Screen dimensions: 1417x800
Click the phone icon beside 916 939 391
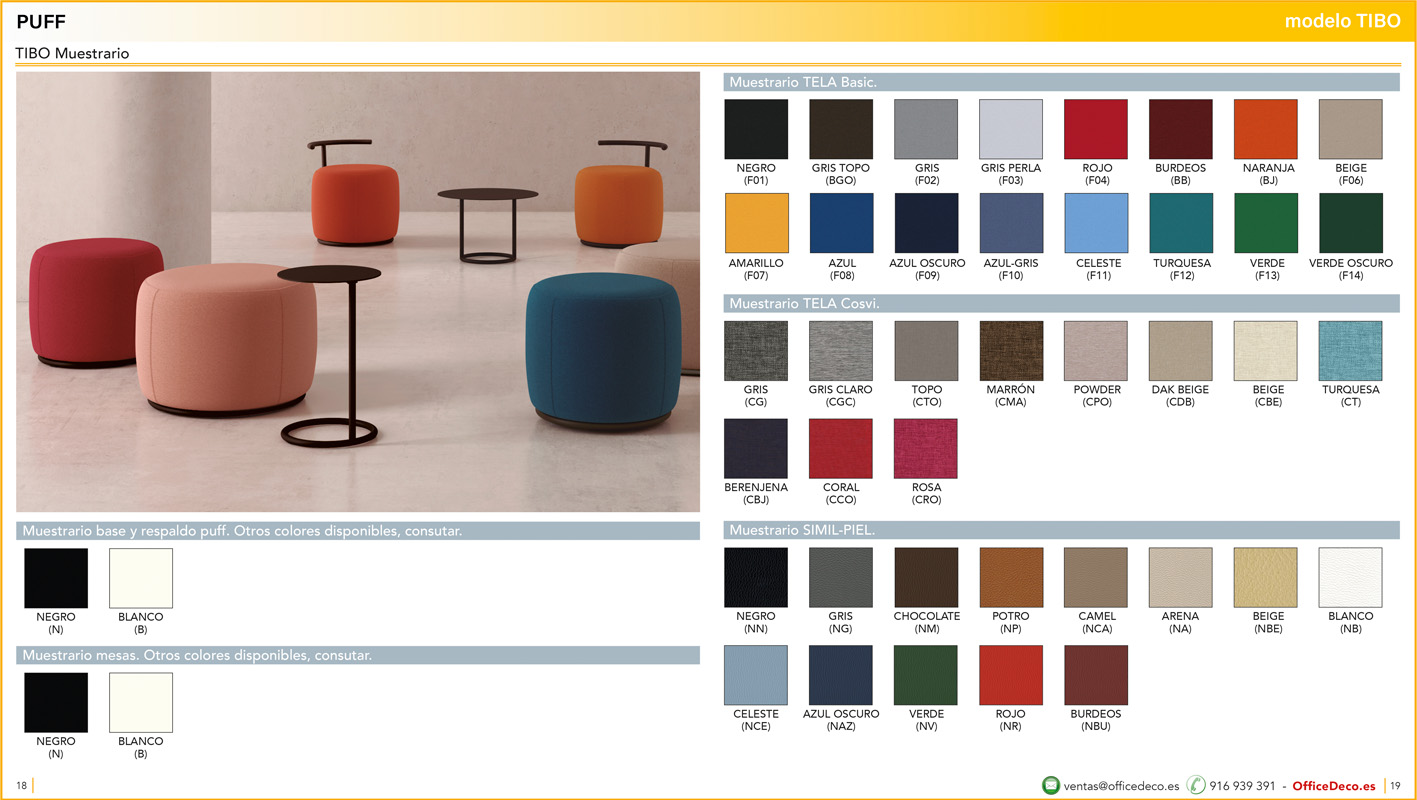pos(1196,785)
